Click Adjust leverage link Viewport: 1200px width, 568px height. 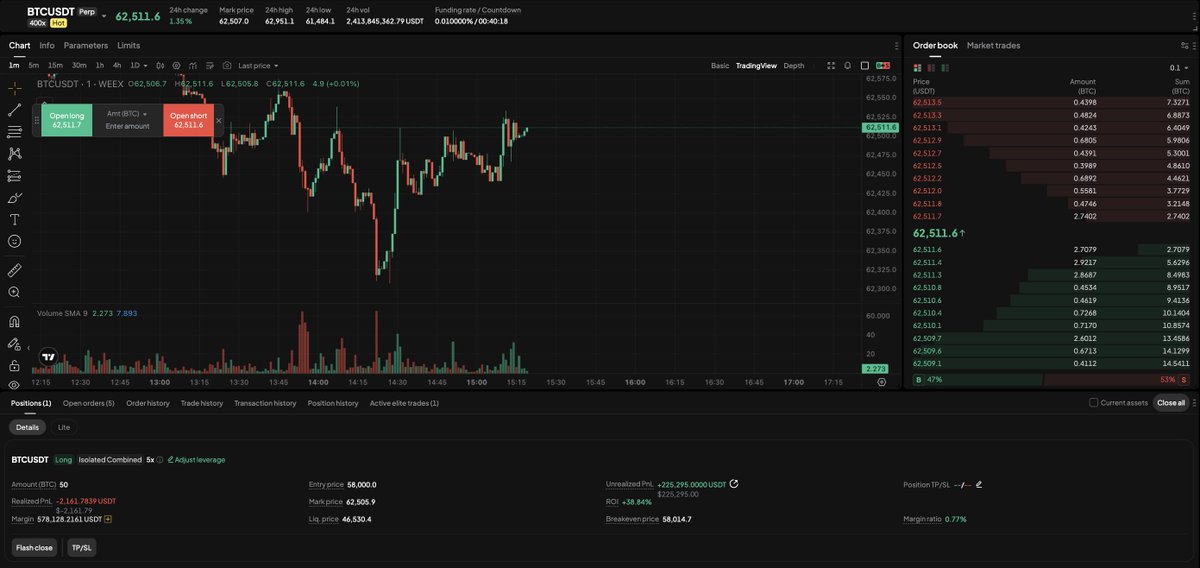coord(196,460)
